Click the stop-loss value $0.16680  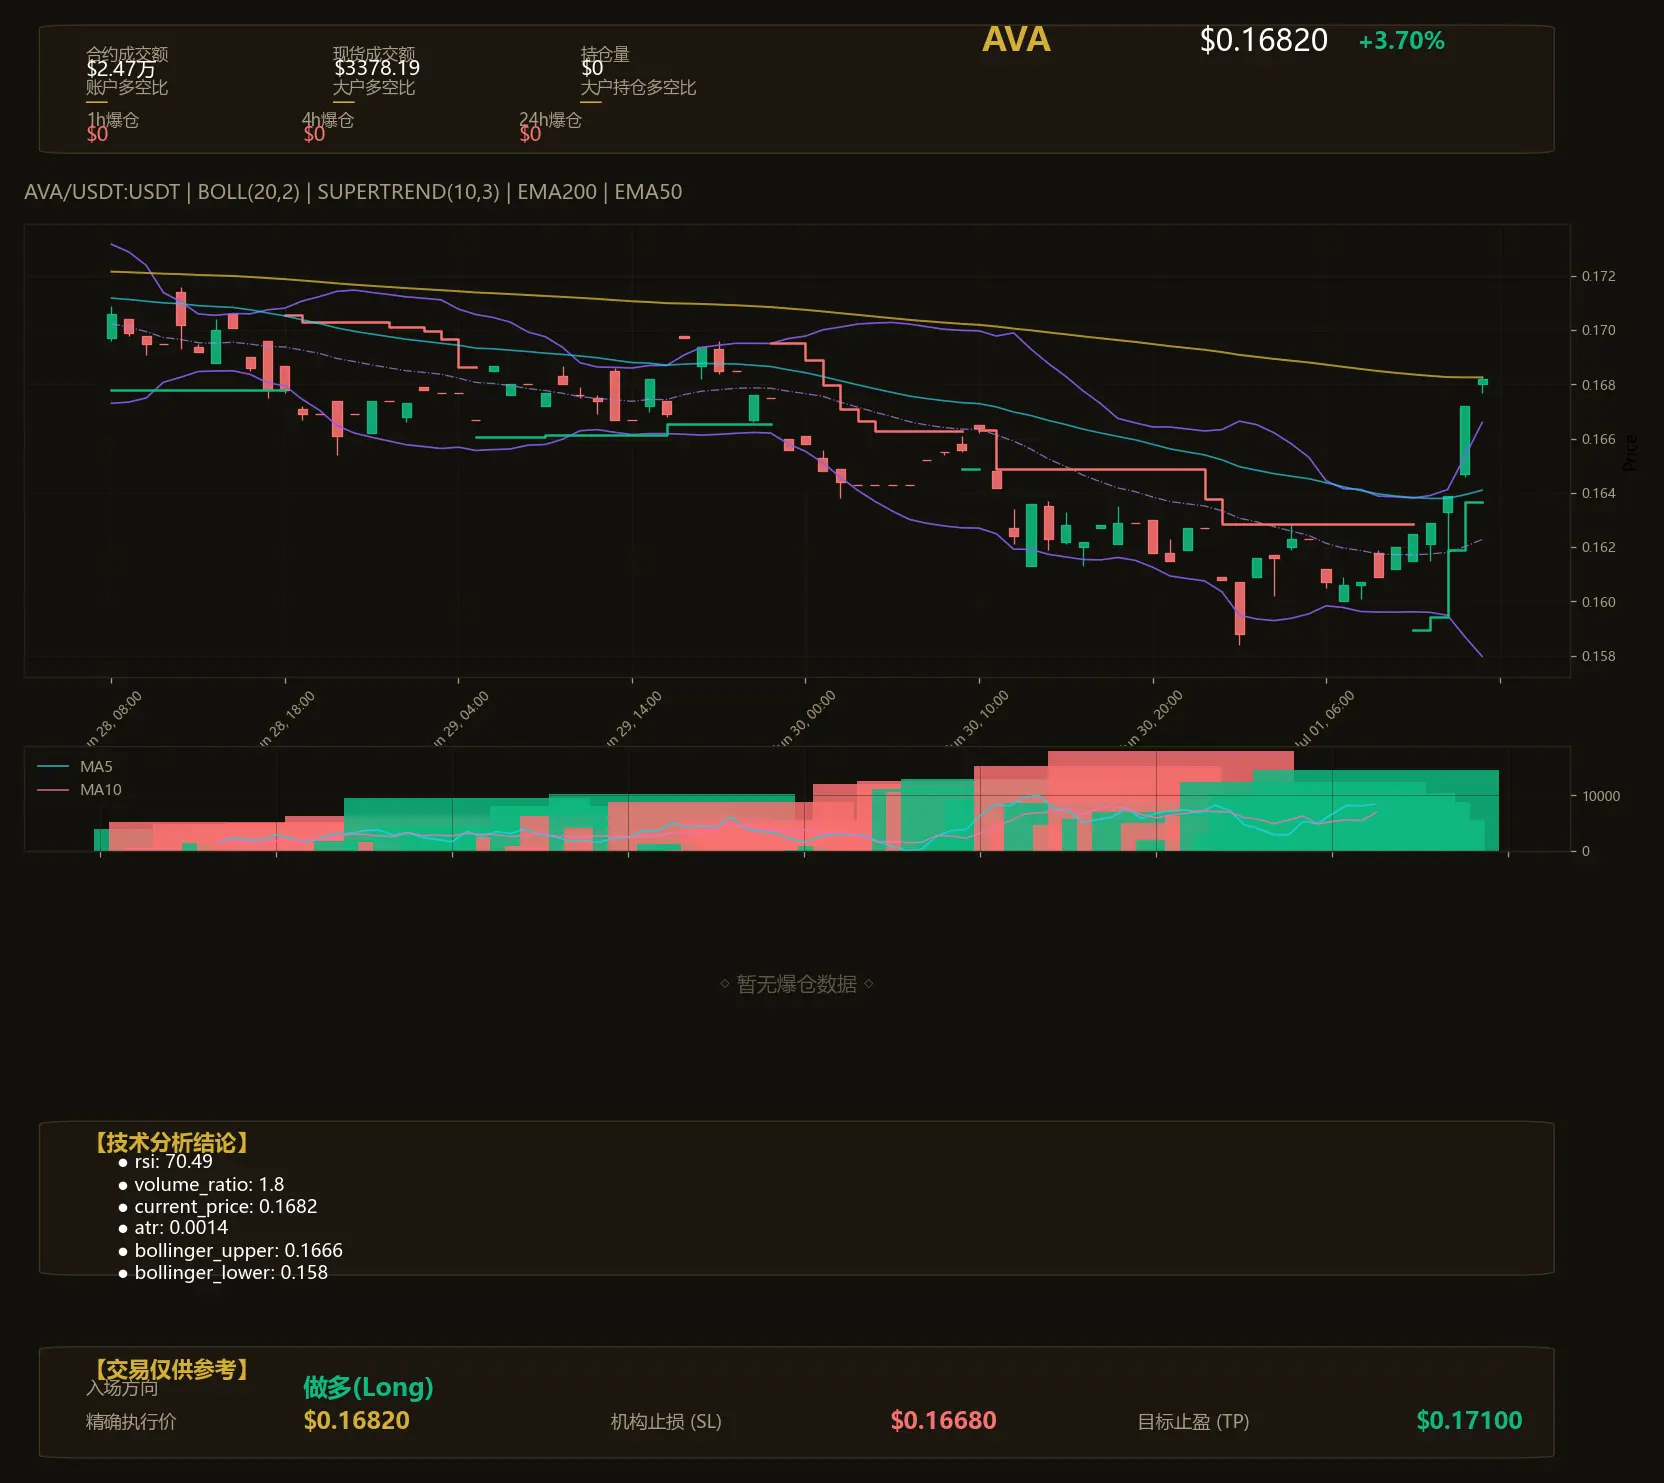[x=943, y=1420]
